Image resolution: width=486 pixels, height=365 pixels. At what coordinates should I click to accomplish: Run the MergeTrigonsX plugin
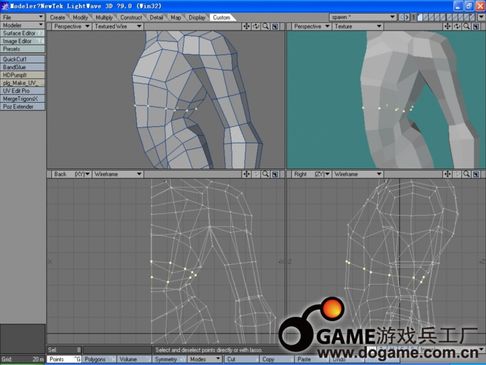[x=22, y=99]
